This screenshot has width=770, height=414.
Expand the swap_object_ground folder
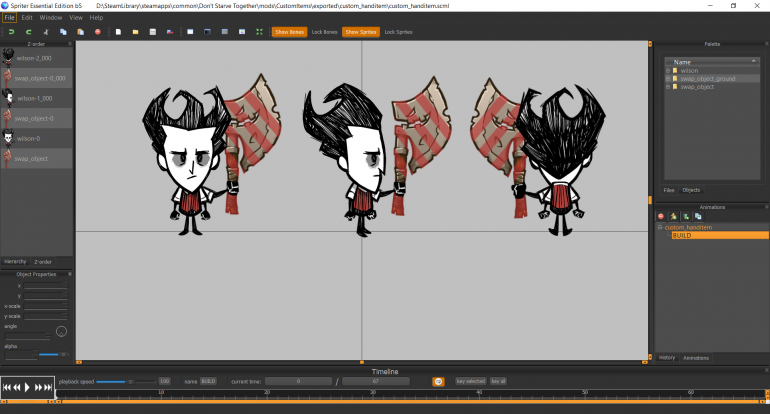point(667,79)
